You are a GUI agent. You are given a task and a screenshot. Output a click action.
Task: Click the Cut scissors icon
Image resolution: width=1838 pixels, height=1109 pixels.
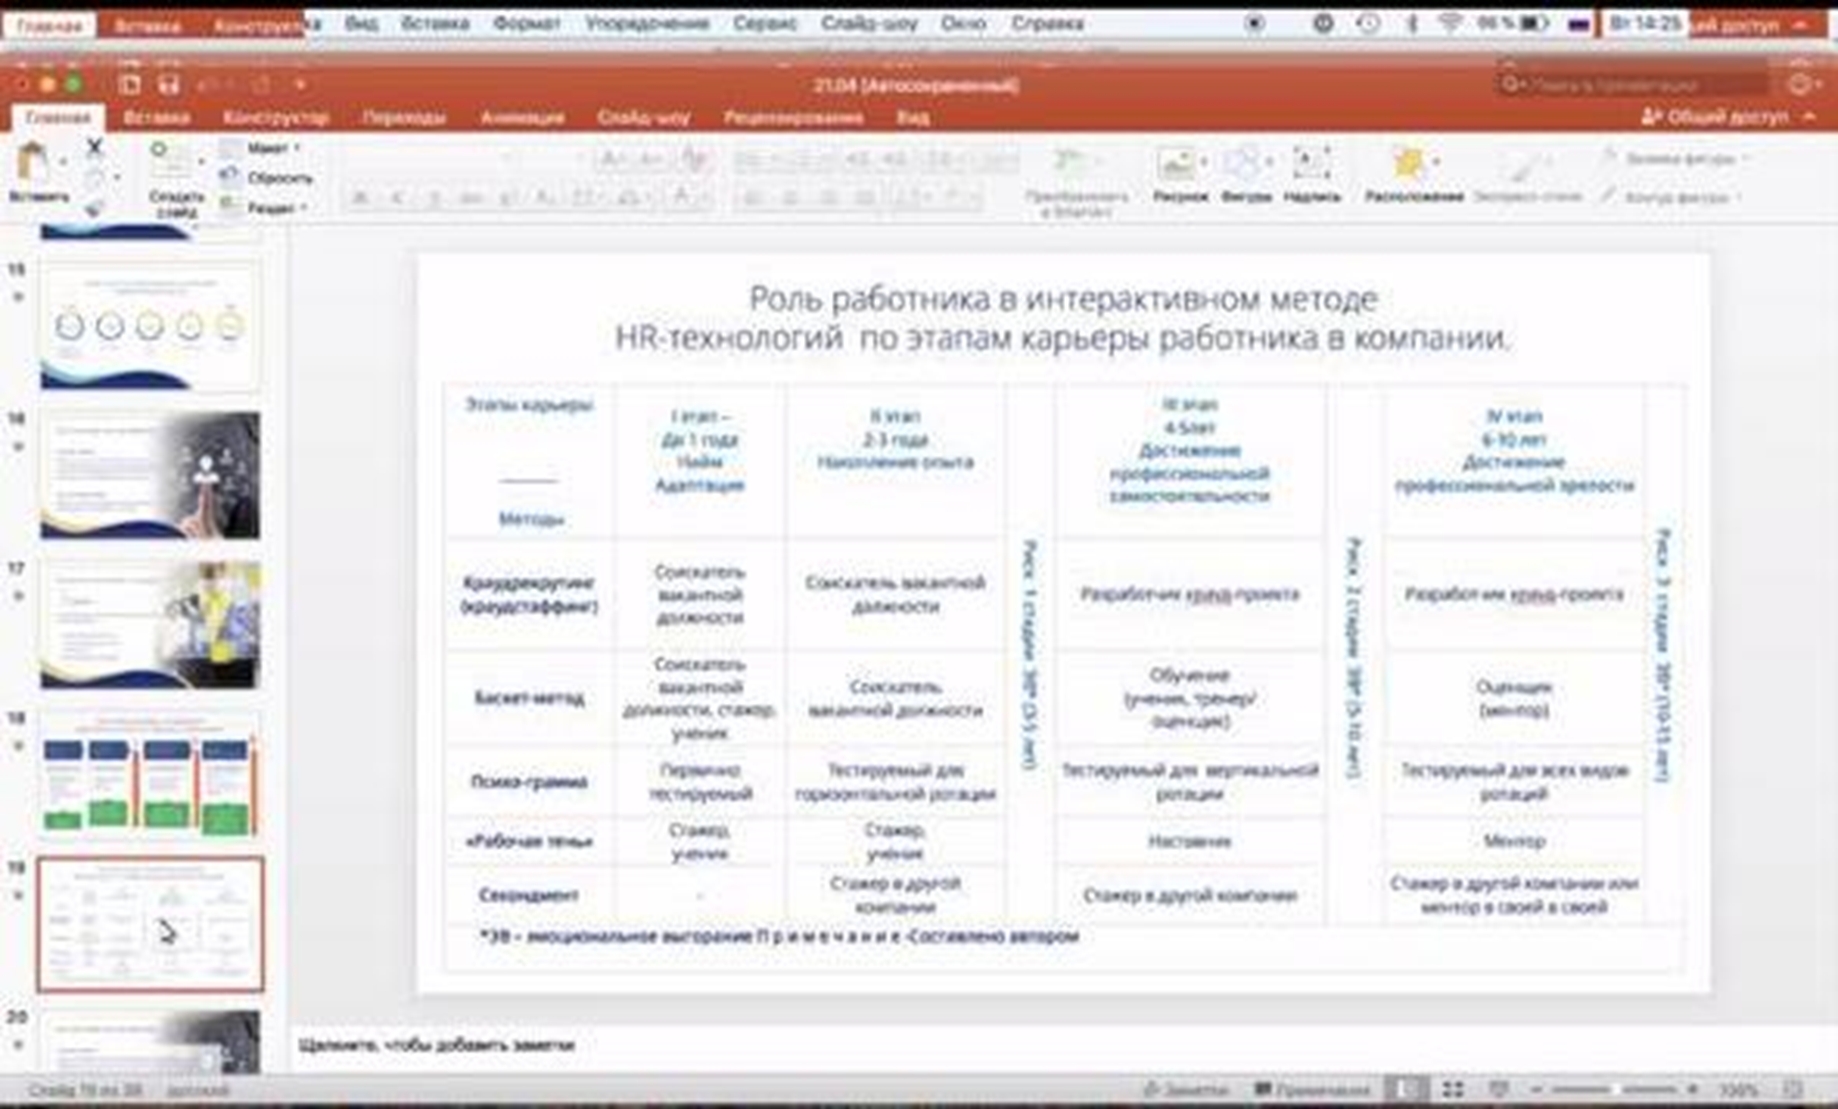click(x=94, y=148)
